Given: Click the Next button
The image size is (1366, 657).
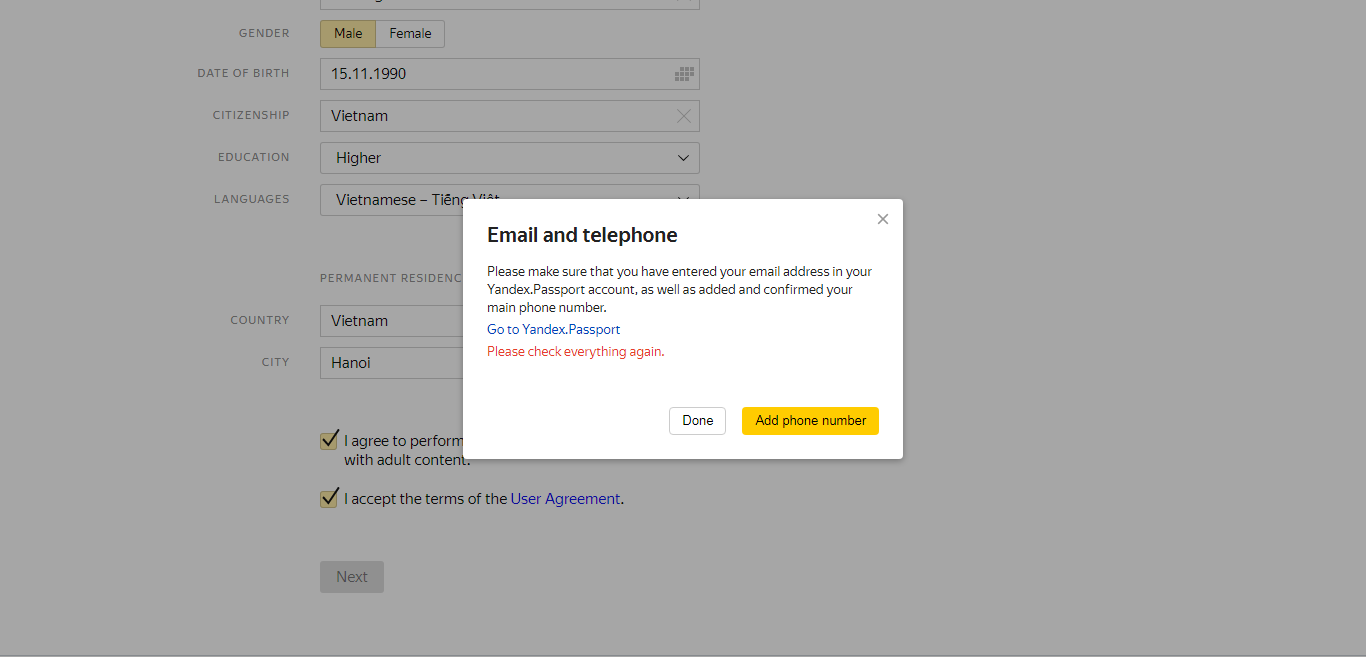Looking at the screenshot, I should (x=352, y=577).
